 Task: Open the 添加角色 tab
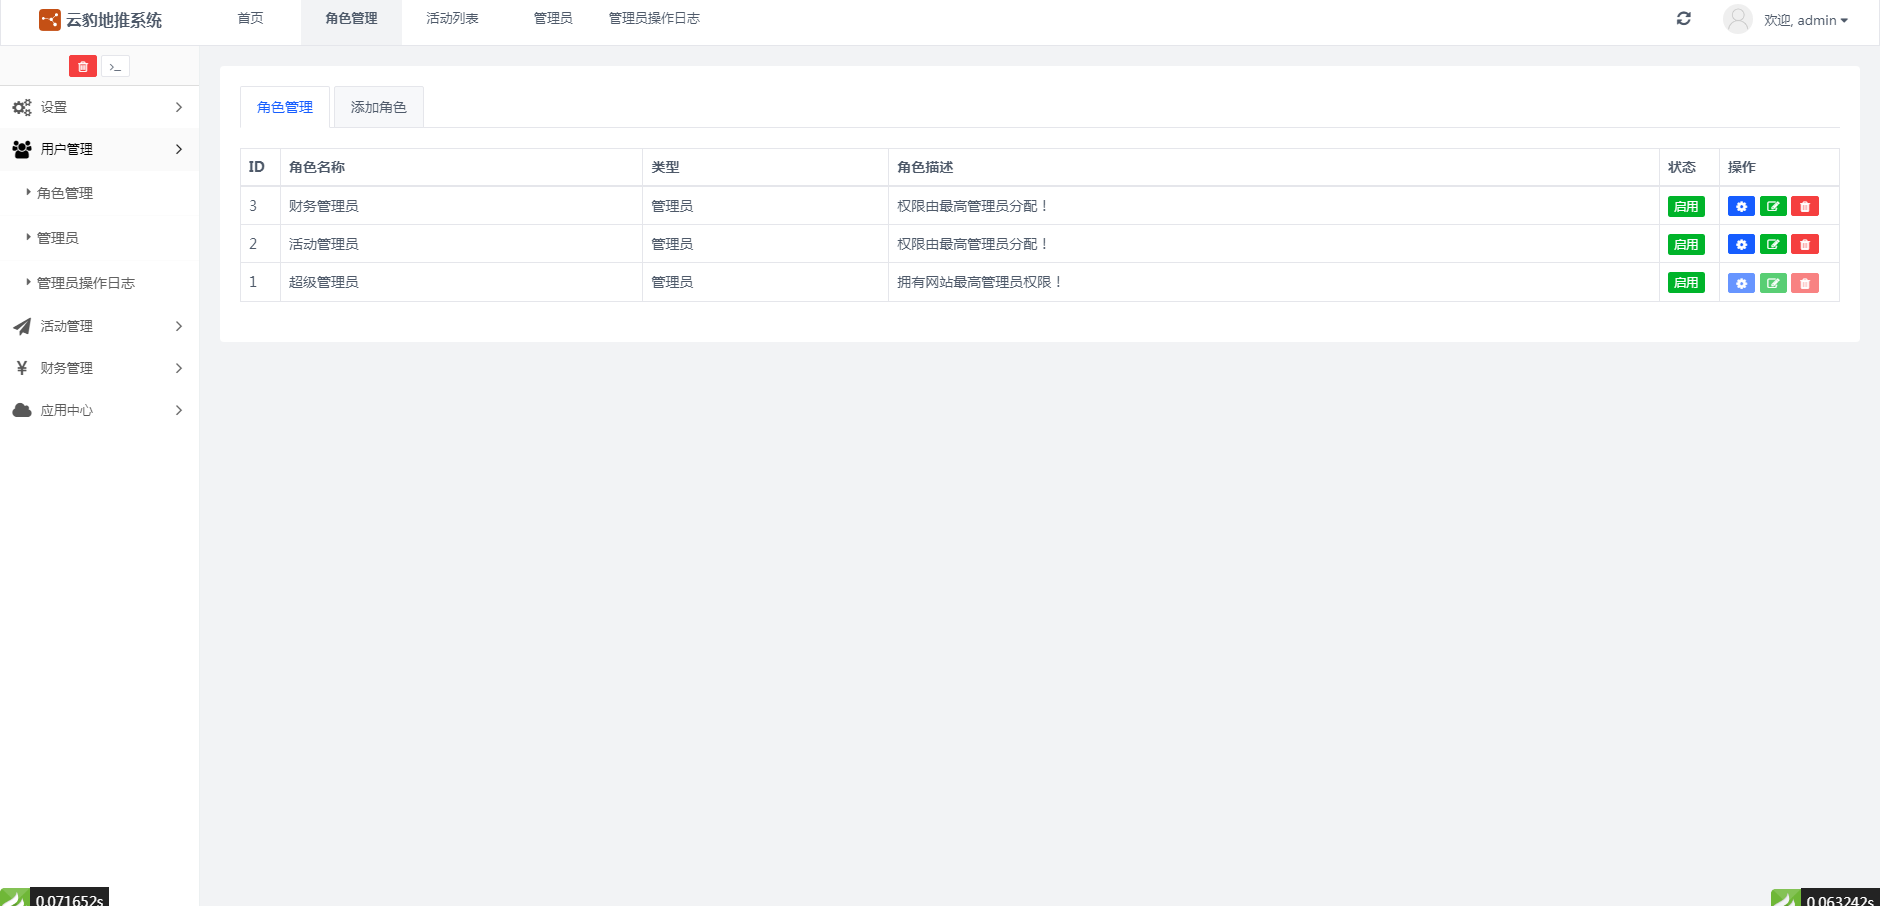[x=378, y=107]
